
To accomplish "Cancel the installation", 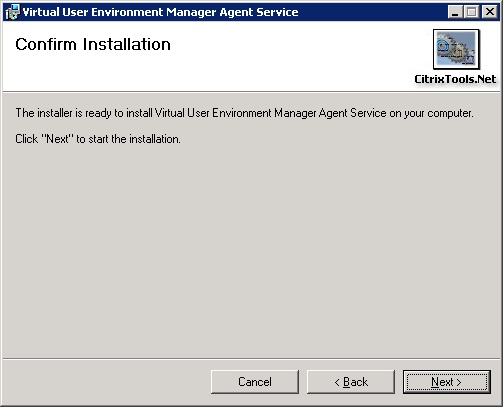I will tap(255, 382).
